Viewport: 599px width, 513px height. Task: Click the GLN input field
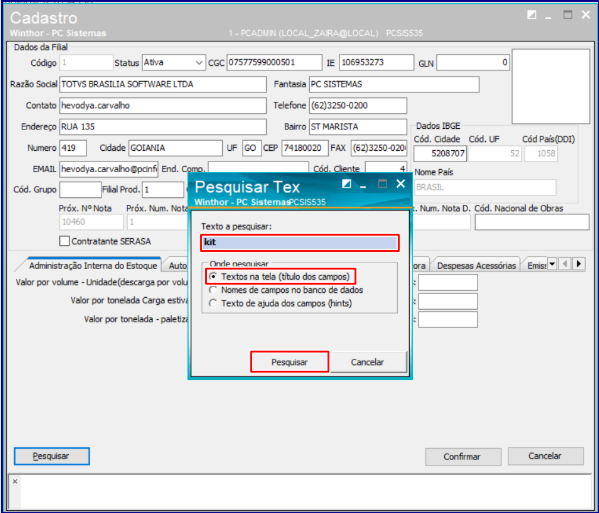473,63
